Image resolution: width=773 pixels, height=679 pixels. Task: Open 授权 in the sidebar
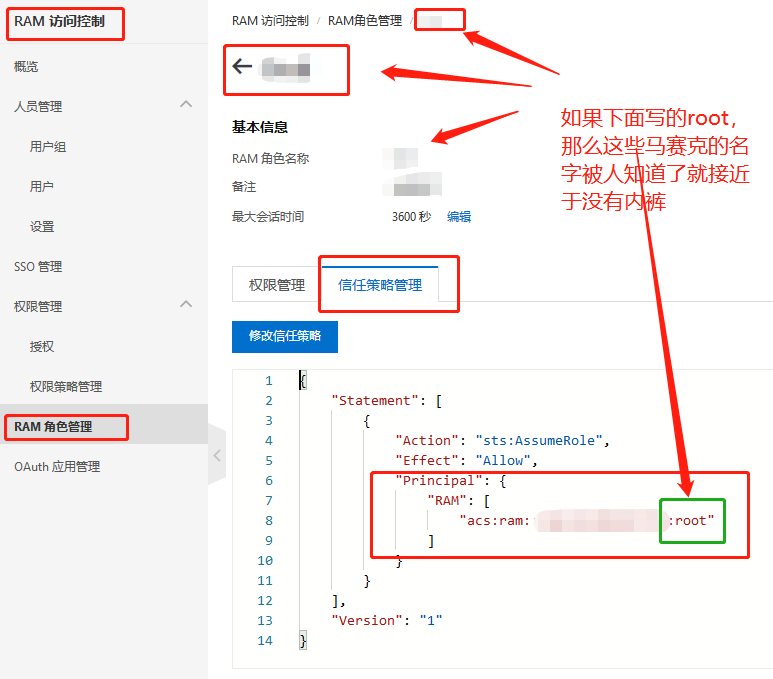coord(42,347)
